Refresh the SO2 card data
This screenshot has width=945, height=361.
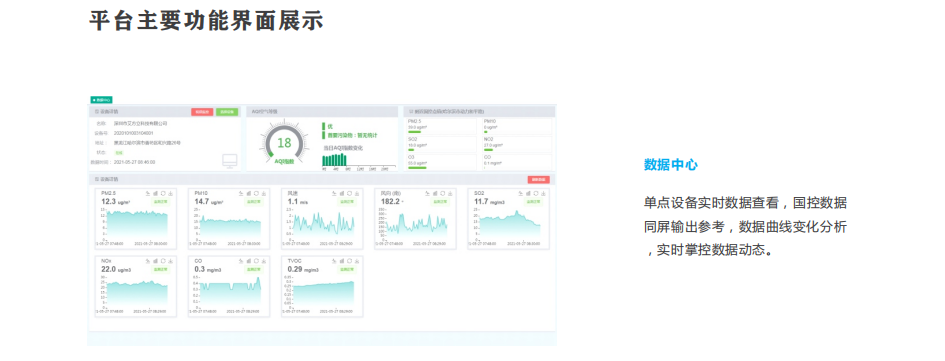pos(536,193)
